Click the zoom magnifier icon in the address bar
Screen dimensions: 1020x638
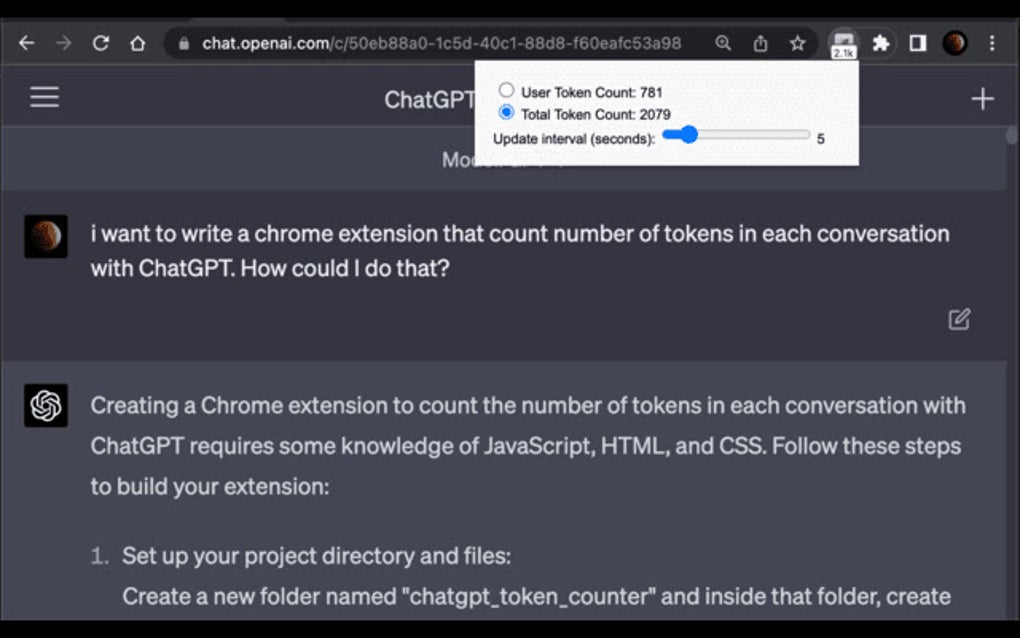(722, 43)
